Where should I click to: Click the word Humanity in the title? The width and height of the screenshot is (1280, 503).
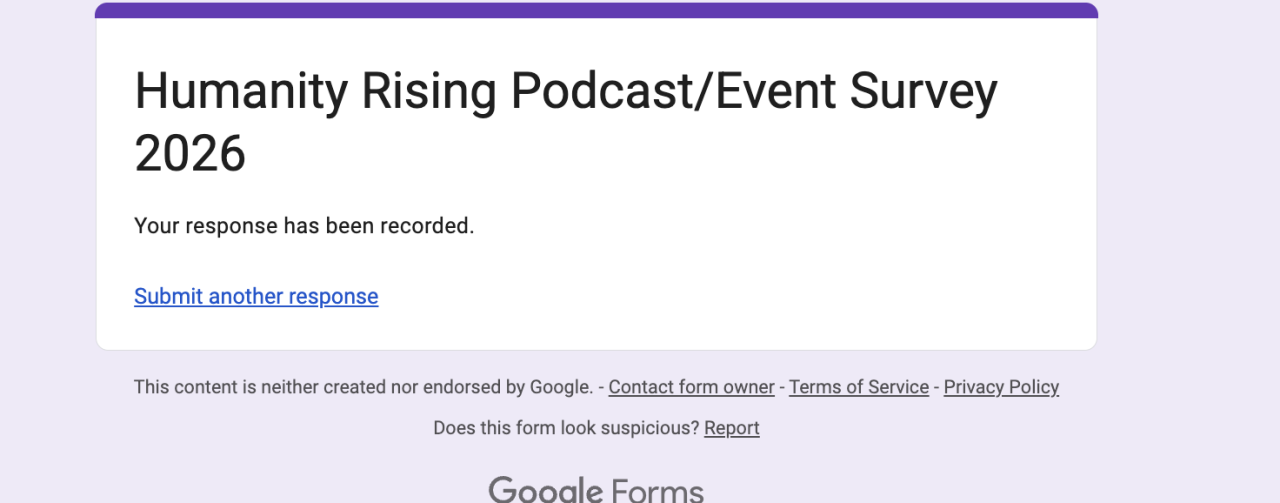click(240, 92)
